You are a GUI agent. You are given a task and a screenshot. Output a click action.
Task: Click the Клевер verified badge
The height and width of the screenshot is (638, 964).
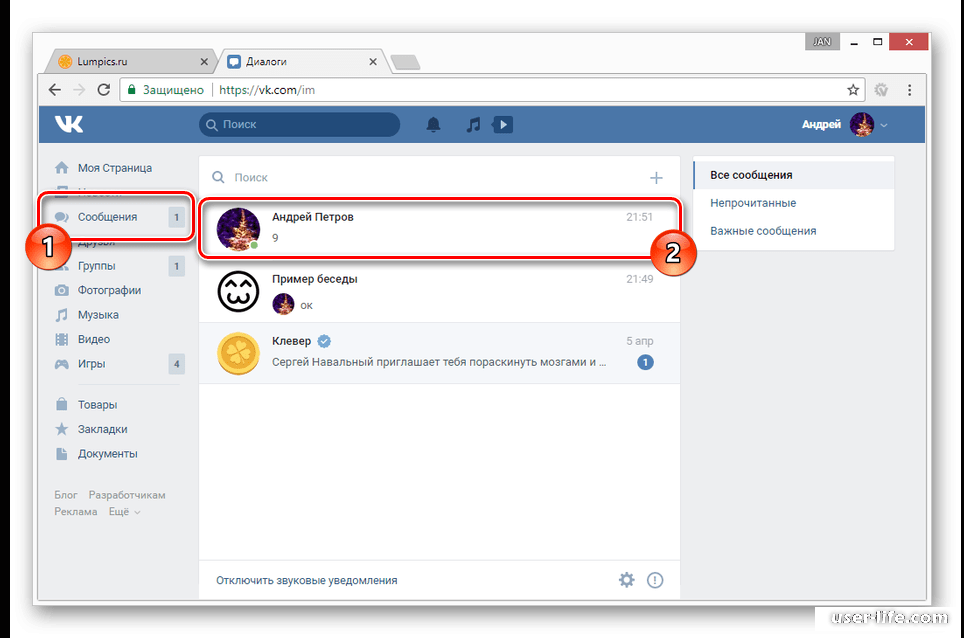[x=324, y=341]
